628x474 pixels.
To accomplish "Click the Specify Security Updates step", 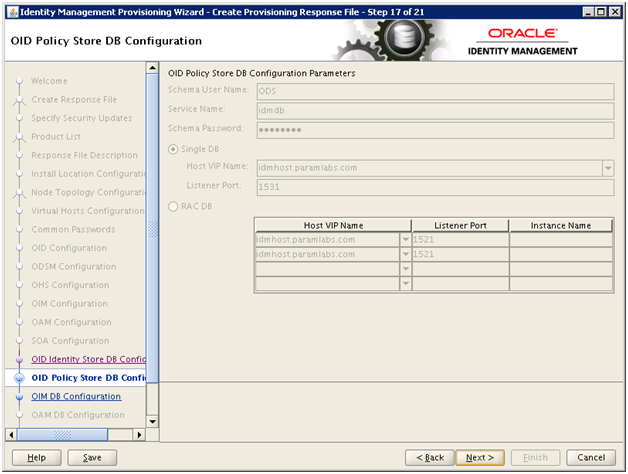I will pos(82,118).
